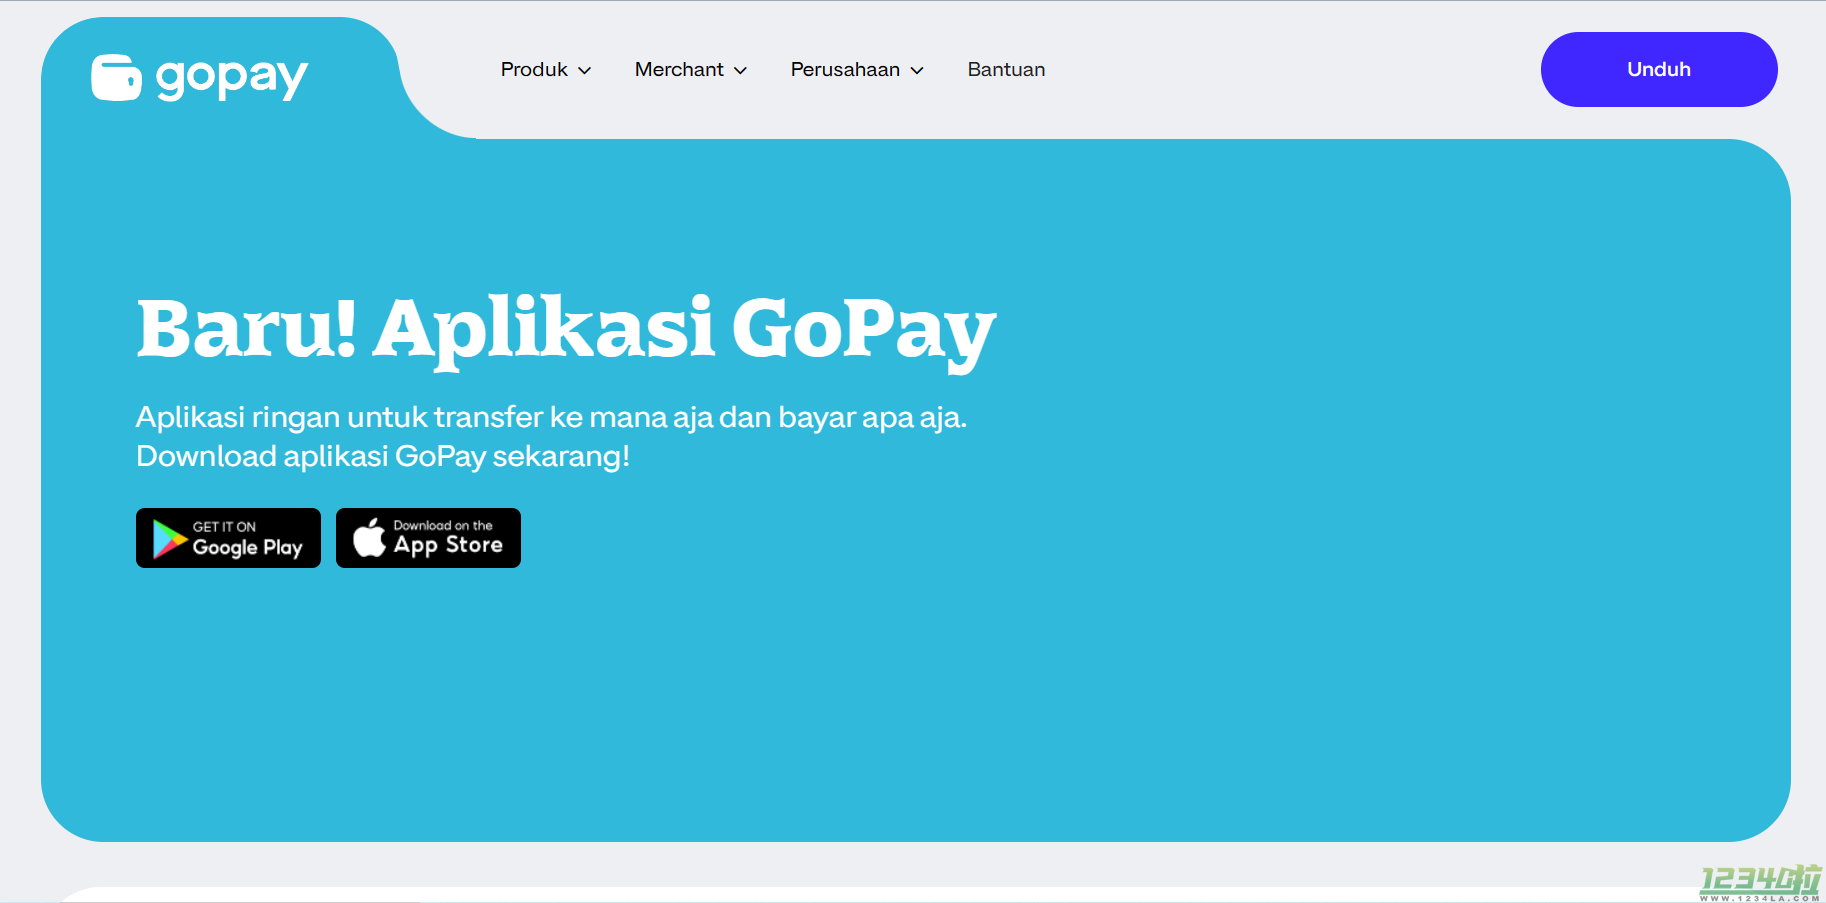The image size is (1826, 903).
Task: Open the Perusahaan menu
Action: coord(857,69)
